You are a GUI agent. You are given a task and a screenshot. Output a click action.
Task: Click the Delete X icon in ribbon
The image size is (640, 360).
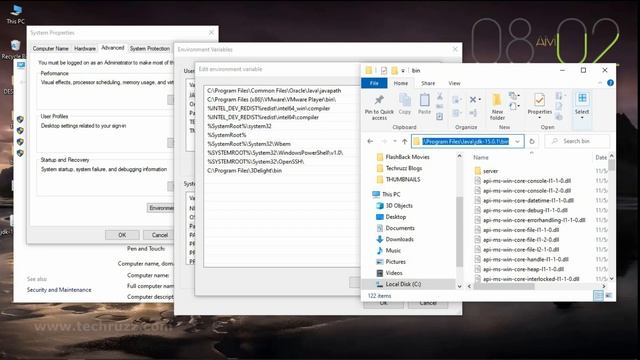[473, 99]
